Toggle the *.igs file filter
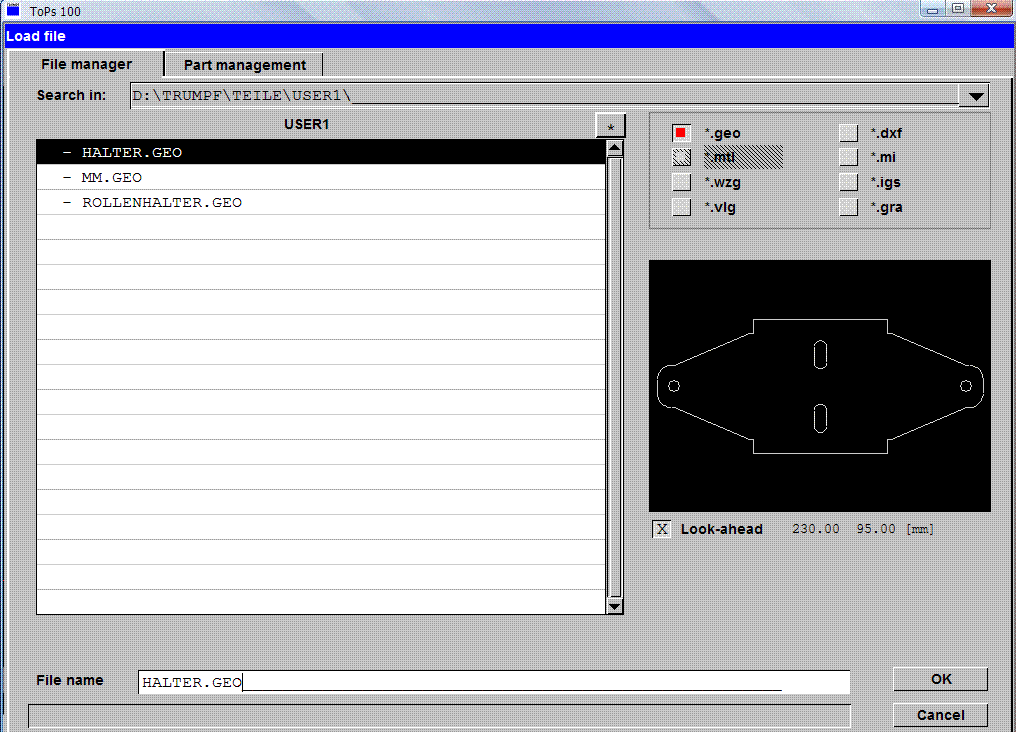Screen dimensions: 1016x732 click(848, 182)
